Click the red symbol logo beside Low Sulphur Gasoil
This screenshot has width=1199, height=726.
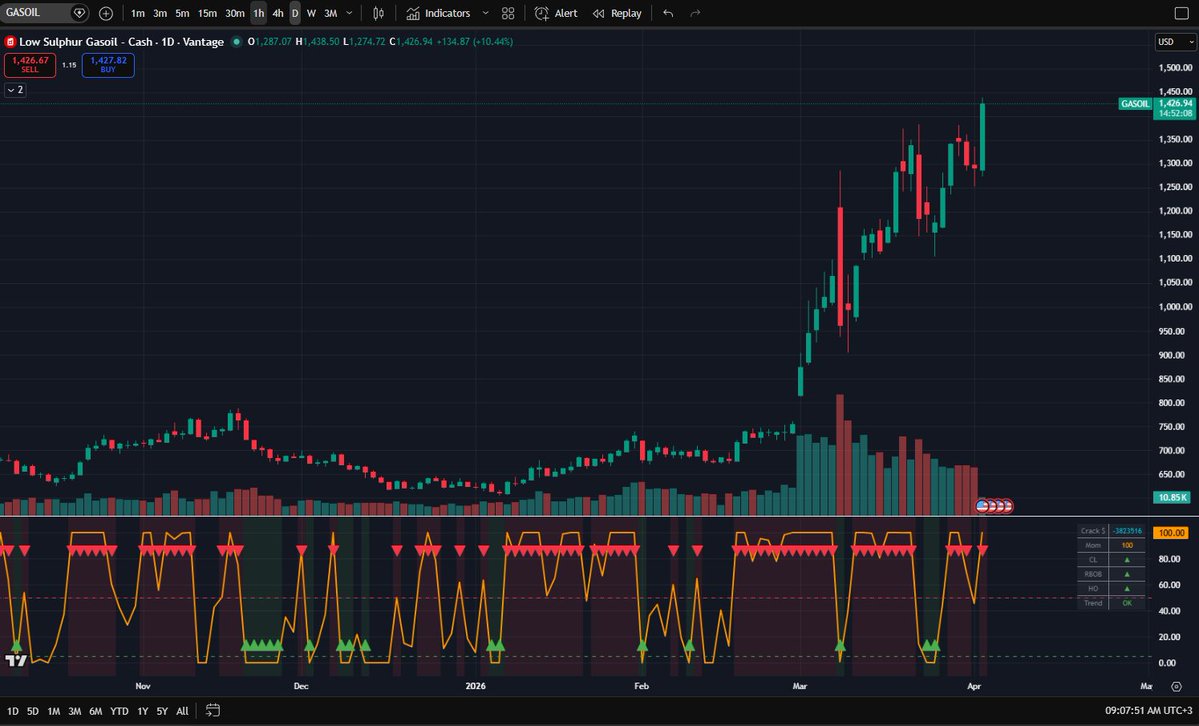[10, 41]
